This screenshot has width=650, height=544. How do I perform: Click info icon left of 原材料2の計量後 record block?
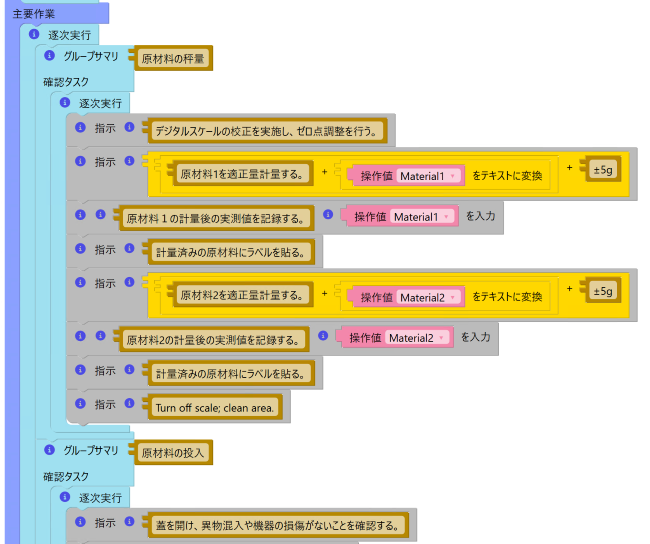80,337
